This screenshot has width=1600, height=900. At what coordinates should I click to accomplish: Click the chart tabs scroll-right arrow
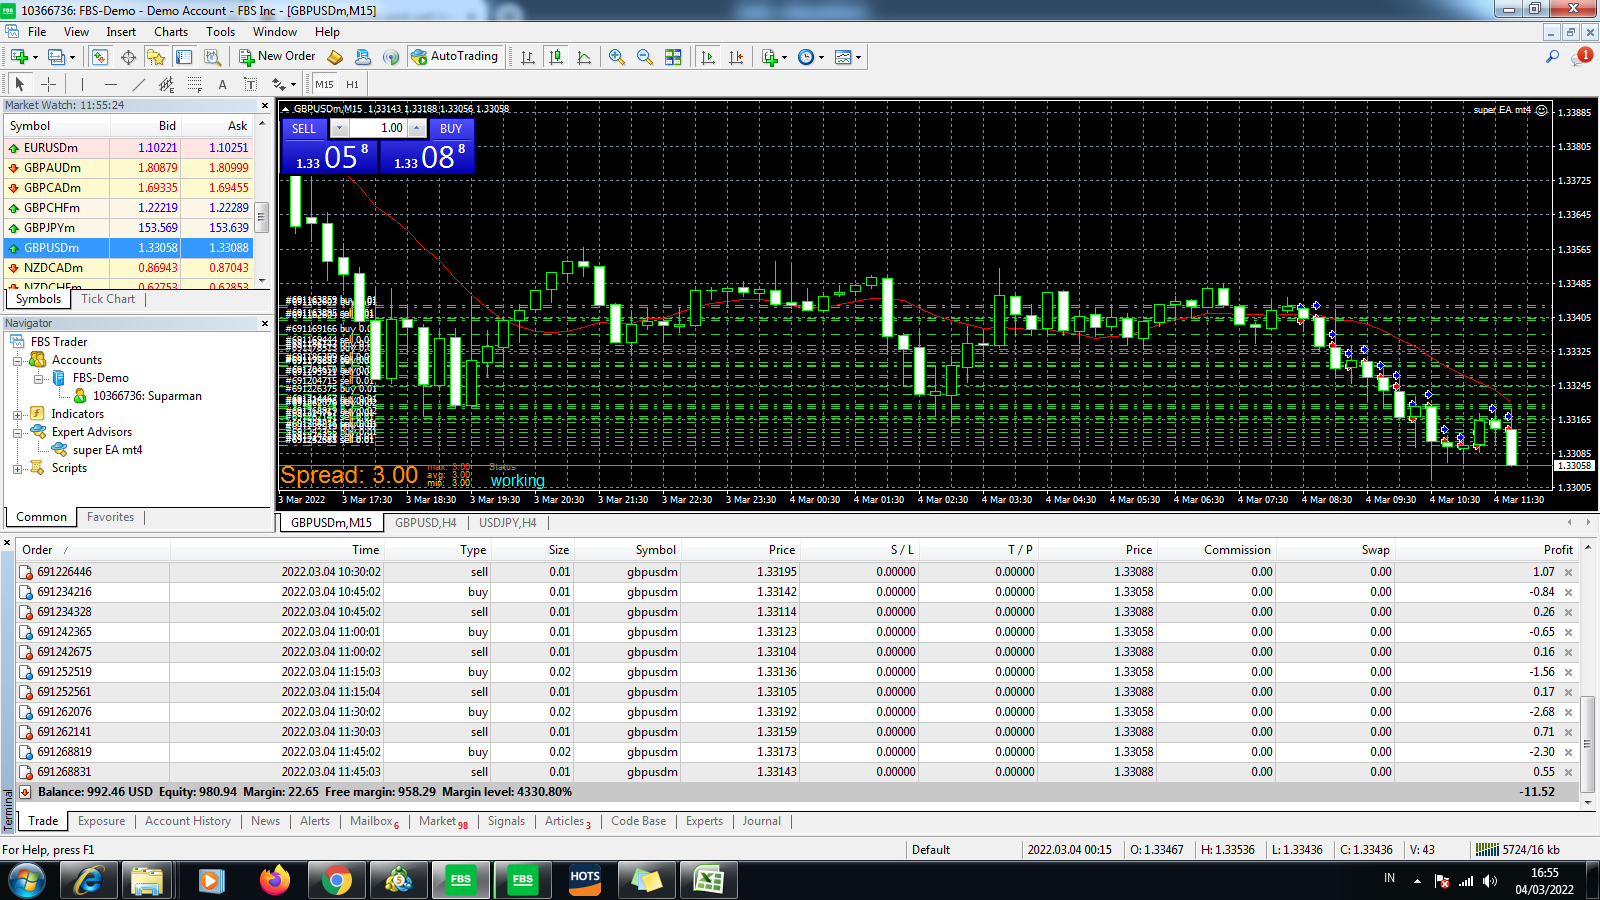pos(1588,522)
